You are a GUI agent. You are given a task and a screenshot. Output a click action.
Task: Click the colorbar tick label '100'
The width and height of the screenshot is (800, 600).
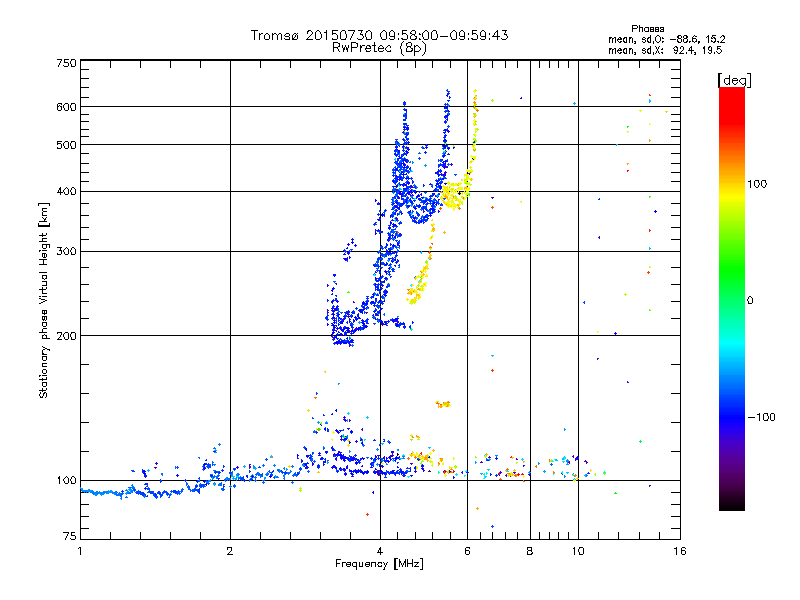tap(757, 184)
